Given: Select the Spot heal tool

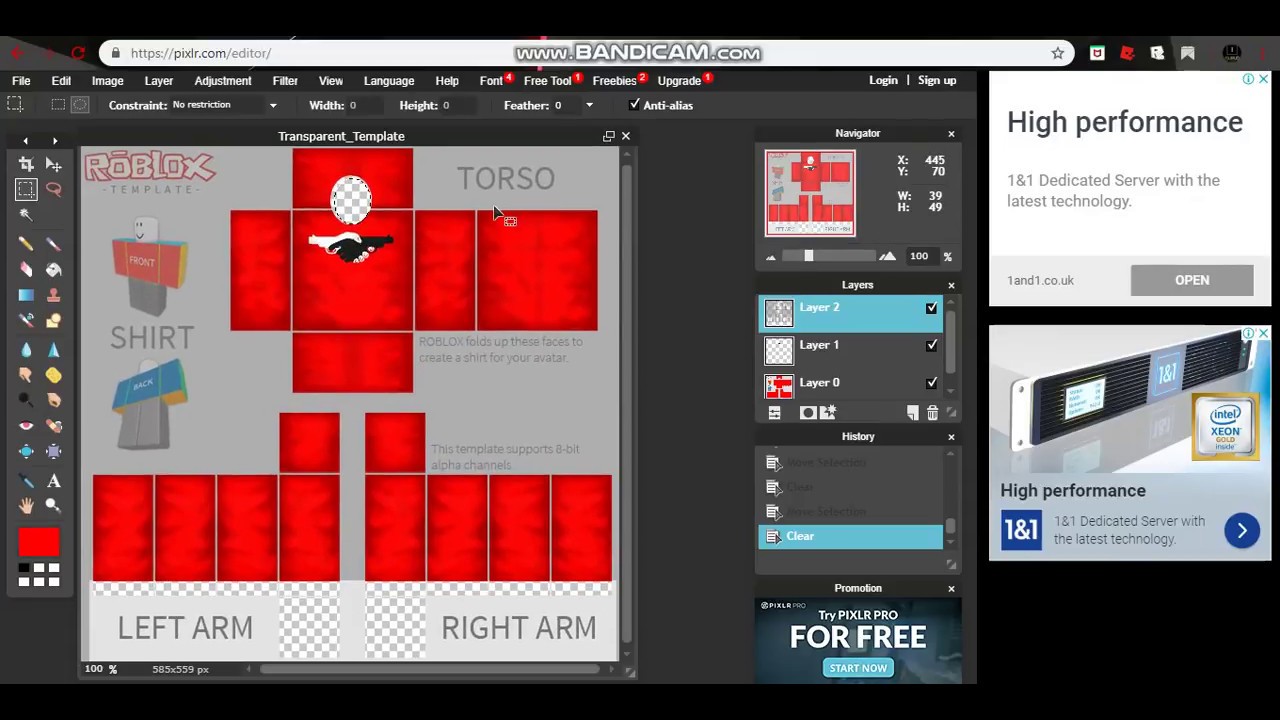Looking at the screenshot, I should coord(54,426).
